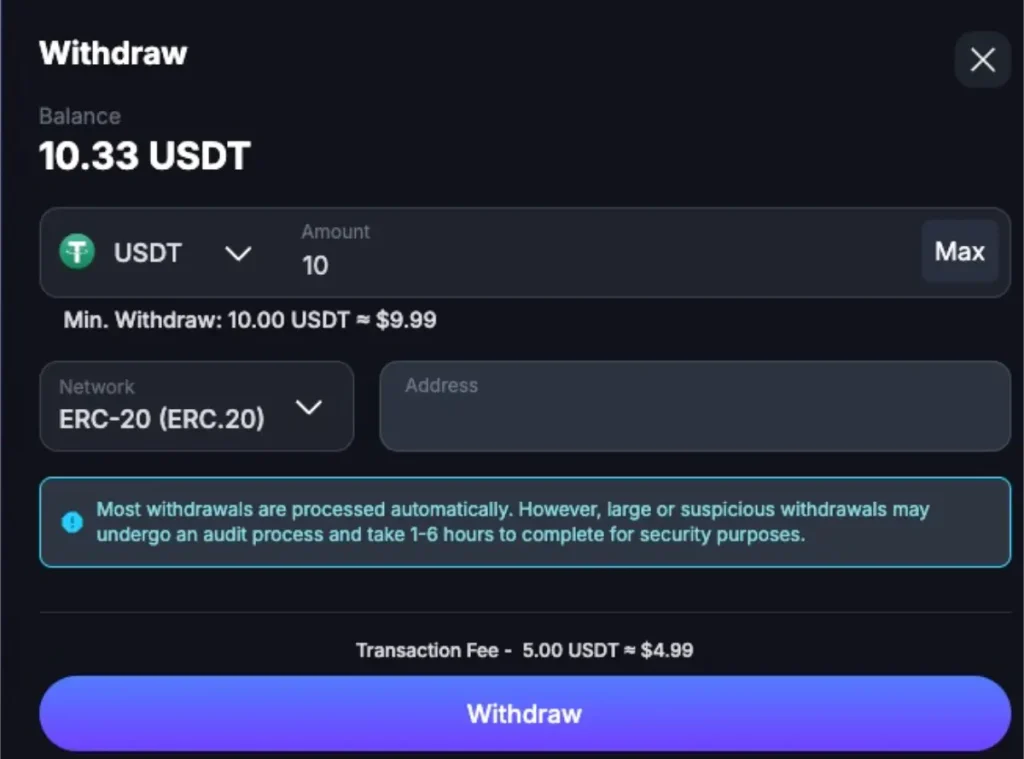Click the purple Withdraw button
Image resolution: width=1024 pixels, height=759 pixels.
524,714
